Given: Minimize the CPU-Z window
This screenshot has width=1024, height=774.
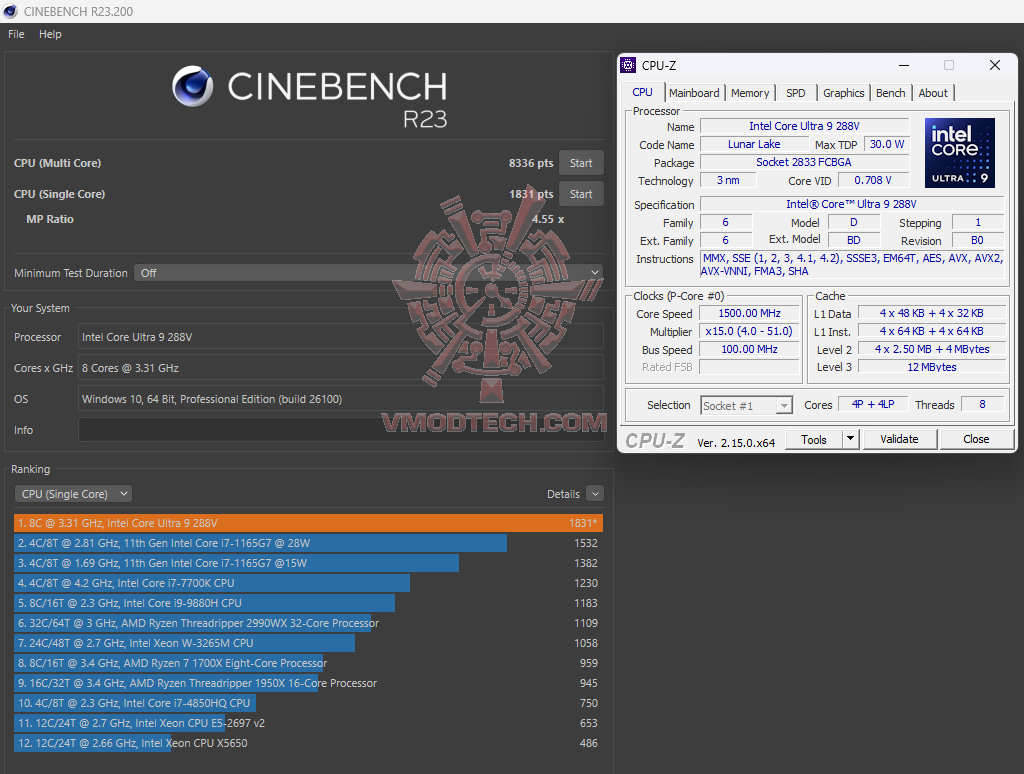Looking at the screenshot, I should pyautogui.click(x=904, y=65).
